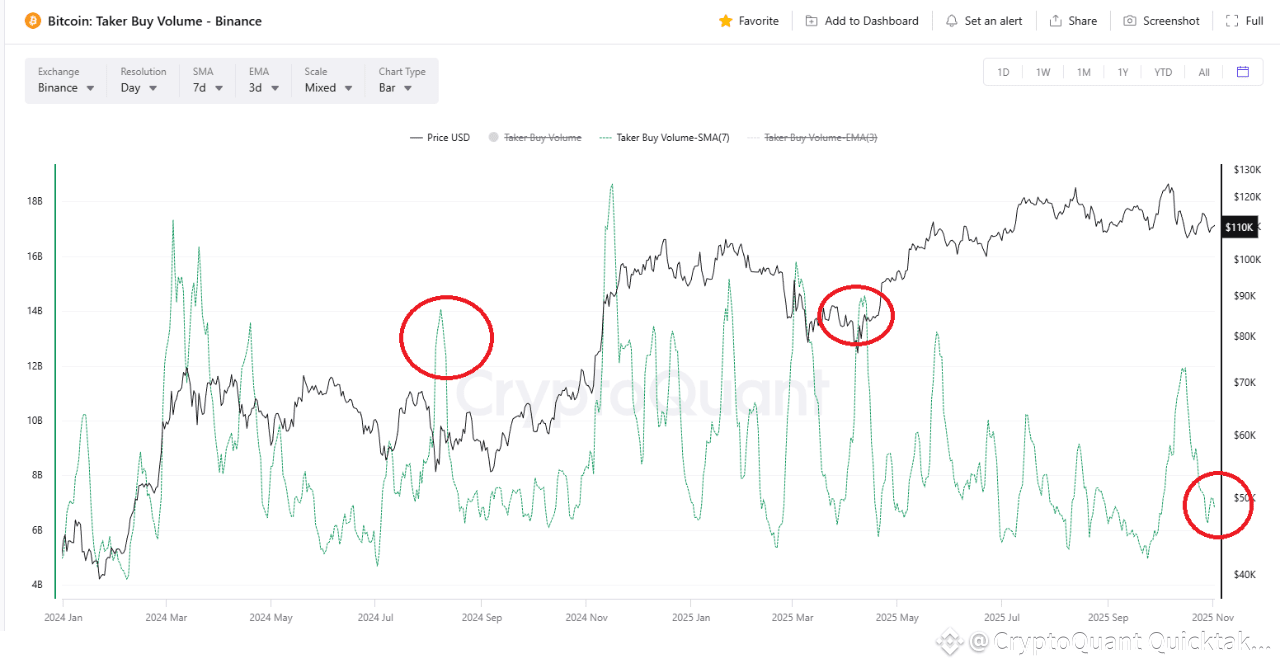Click the $110K current price label
This screenshot has height=667, width=1280.
tap(1239, 228)
